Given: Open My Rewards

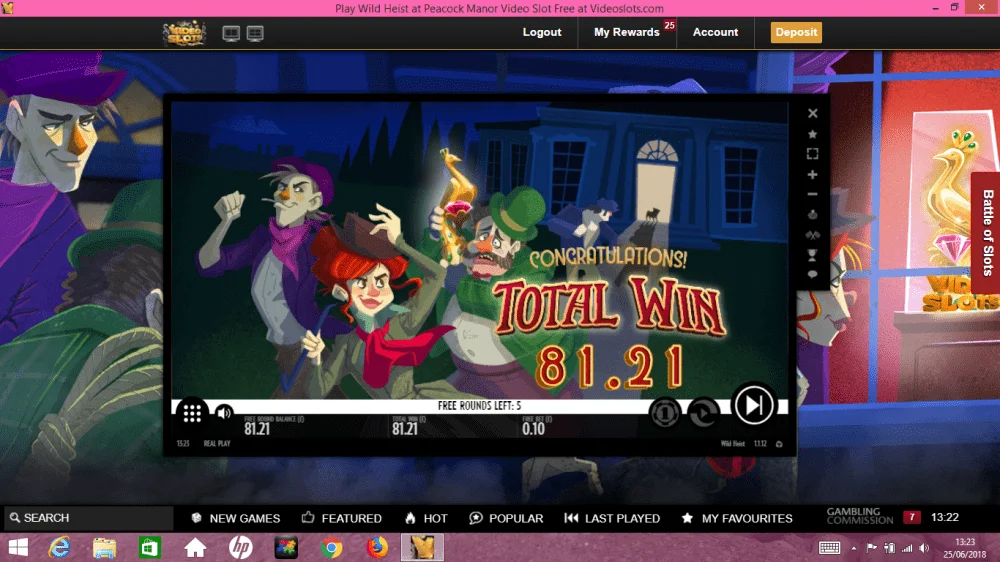Looking at the screenshot, I should (627, 32).
